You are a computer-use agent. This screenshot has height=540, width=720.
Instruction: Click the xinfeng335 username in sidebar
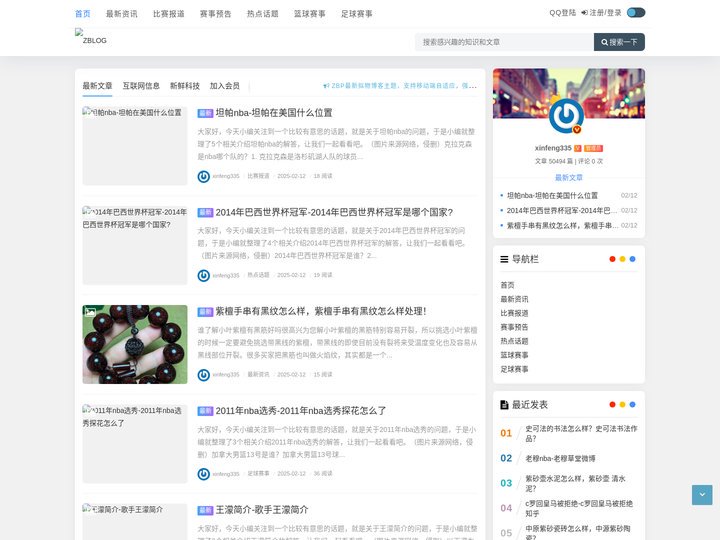[553, 148]
